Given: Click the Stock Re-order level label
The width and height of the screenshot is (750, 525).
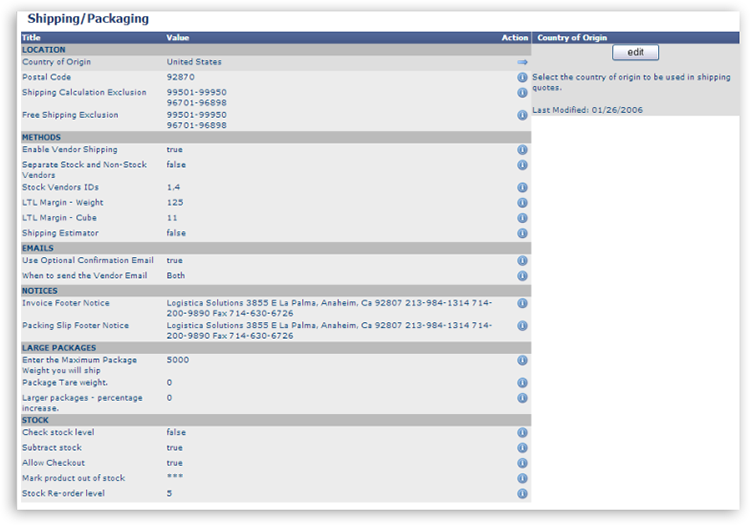Looking at the screenshot, I should pos(63,493).
